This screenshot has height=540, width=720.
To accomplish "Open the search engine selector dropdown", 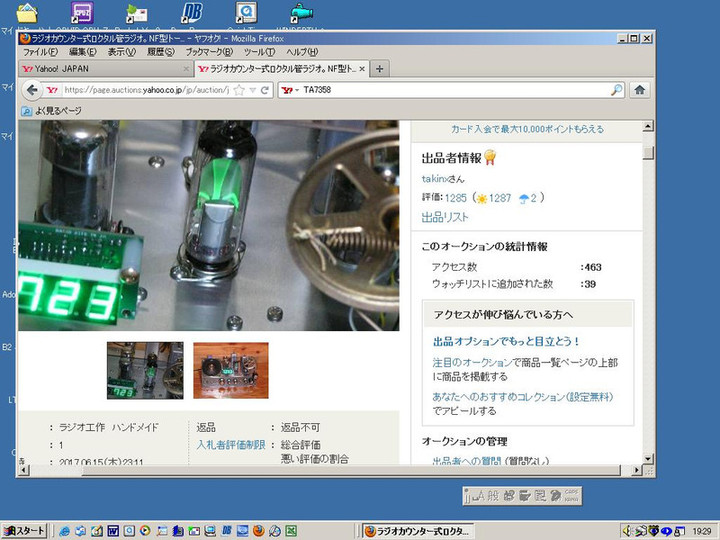I will [295, 90].
